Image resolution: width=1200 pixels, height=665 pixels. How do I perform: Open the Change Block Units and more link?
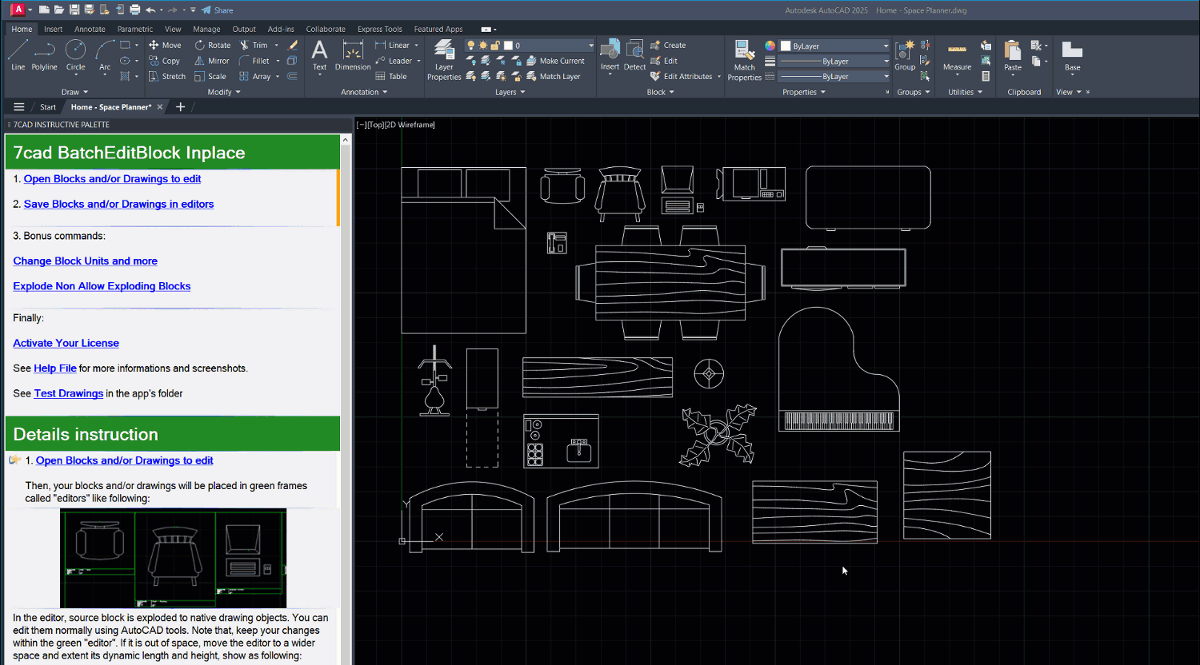[x=85, y=261]
